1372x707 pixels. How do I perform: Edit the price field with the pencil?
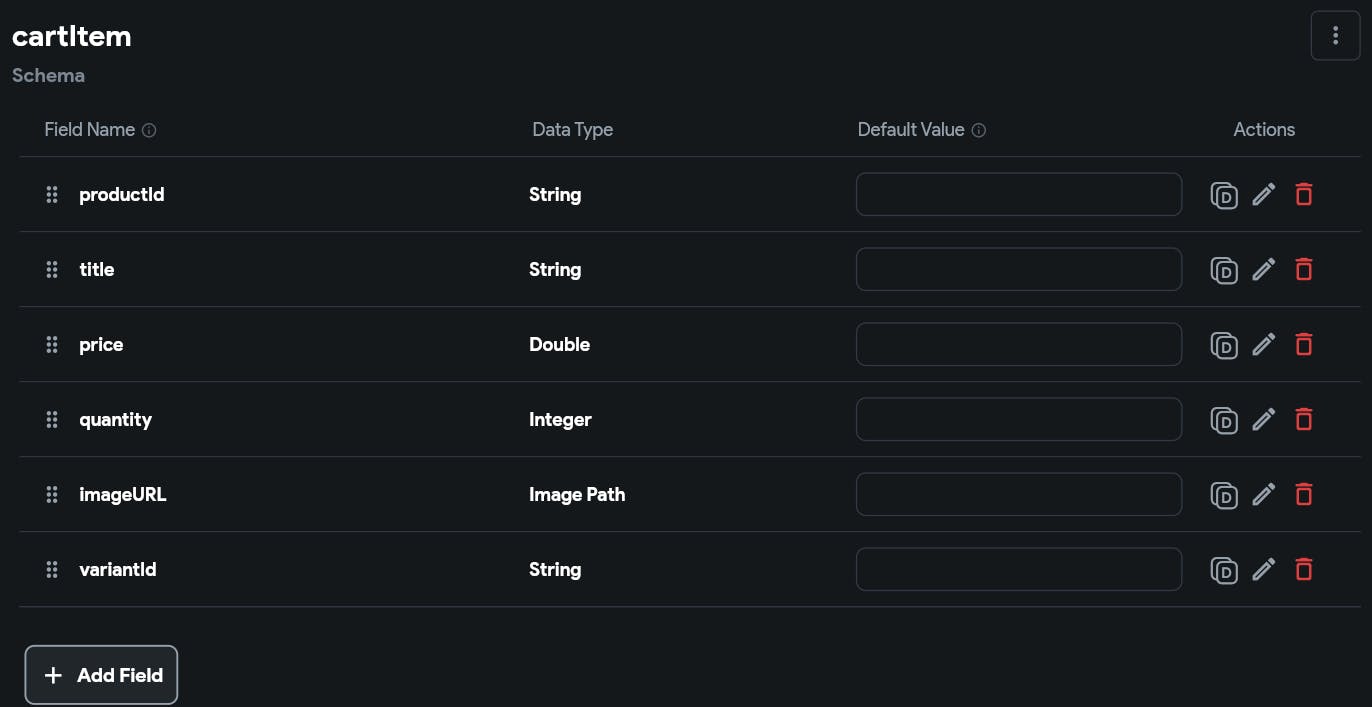(1264, 344)
